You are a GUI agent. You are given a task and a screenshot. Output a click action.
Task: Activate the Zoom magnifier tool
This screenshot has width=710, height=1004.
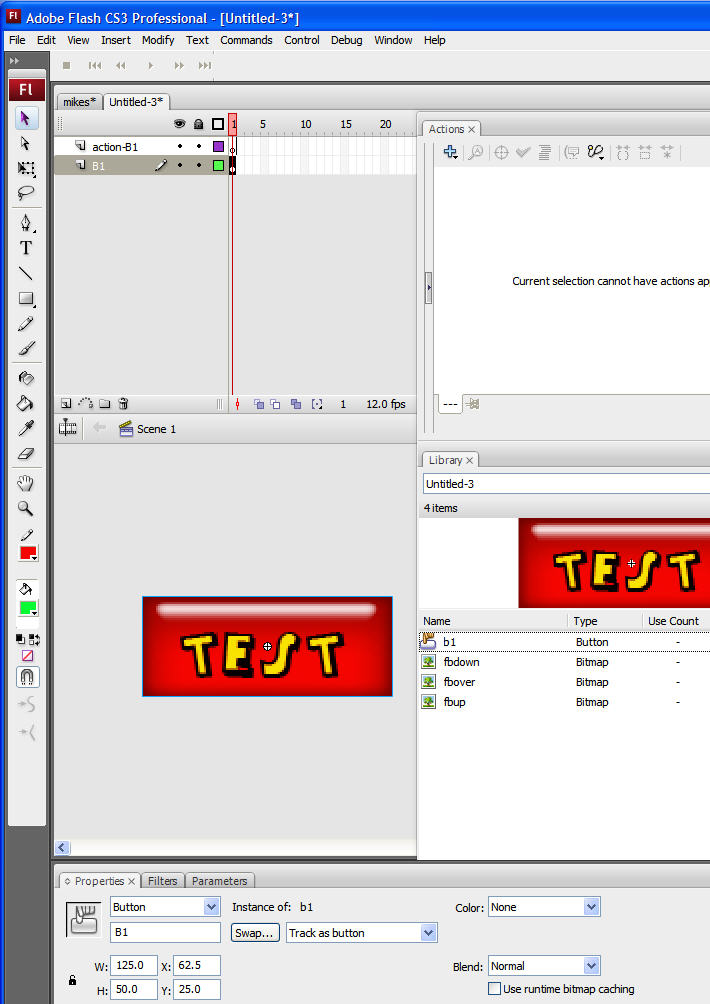26,508
